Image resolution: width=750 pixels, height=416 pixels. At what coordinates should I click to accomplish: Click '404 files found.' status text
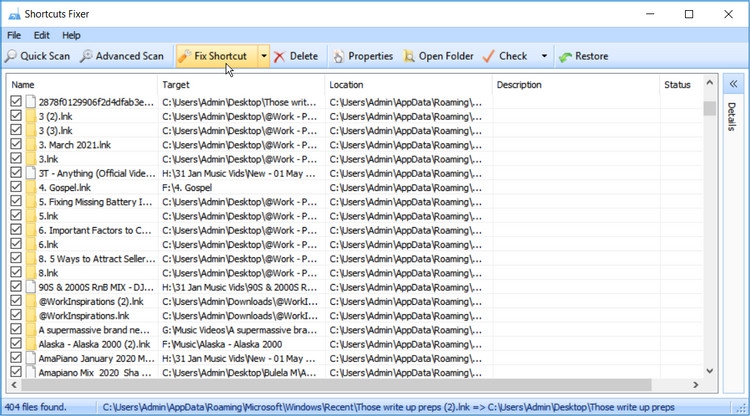click(35, 407)
